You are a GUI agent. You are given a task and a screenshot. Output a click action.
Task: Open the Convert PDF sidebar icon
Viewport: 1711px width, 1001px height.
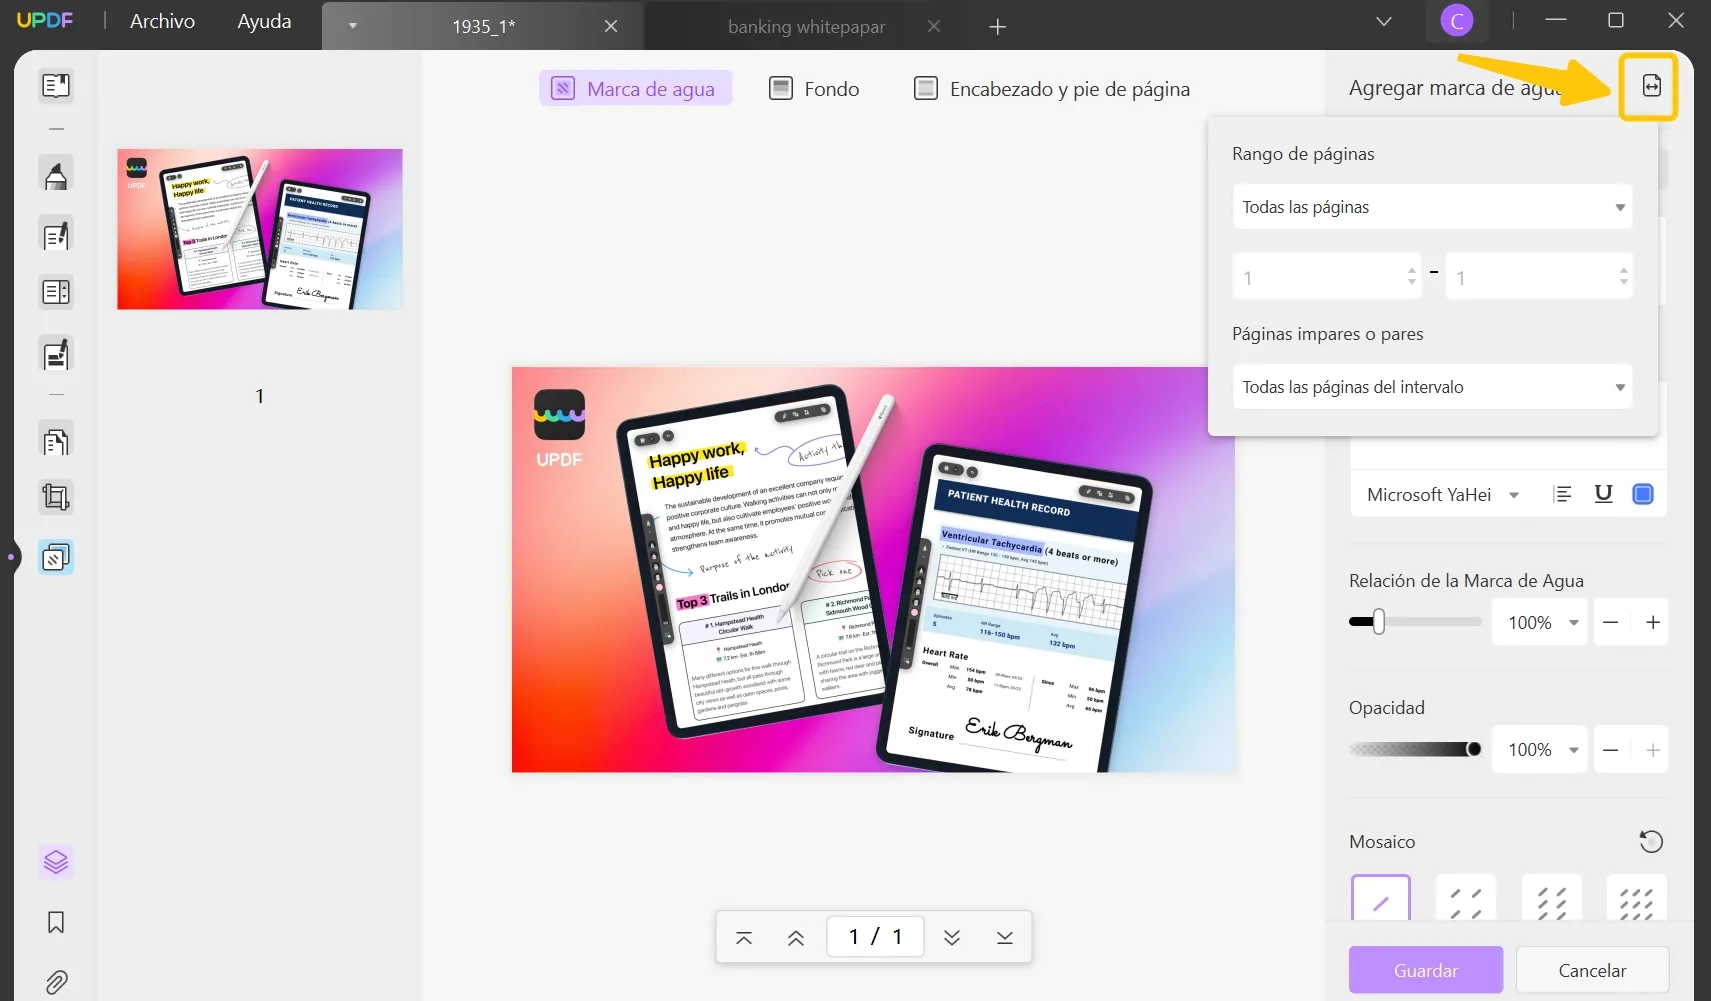pos(56,440)
